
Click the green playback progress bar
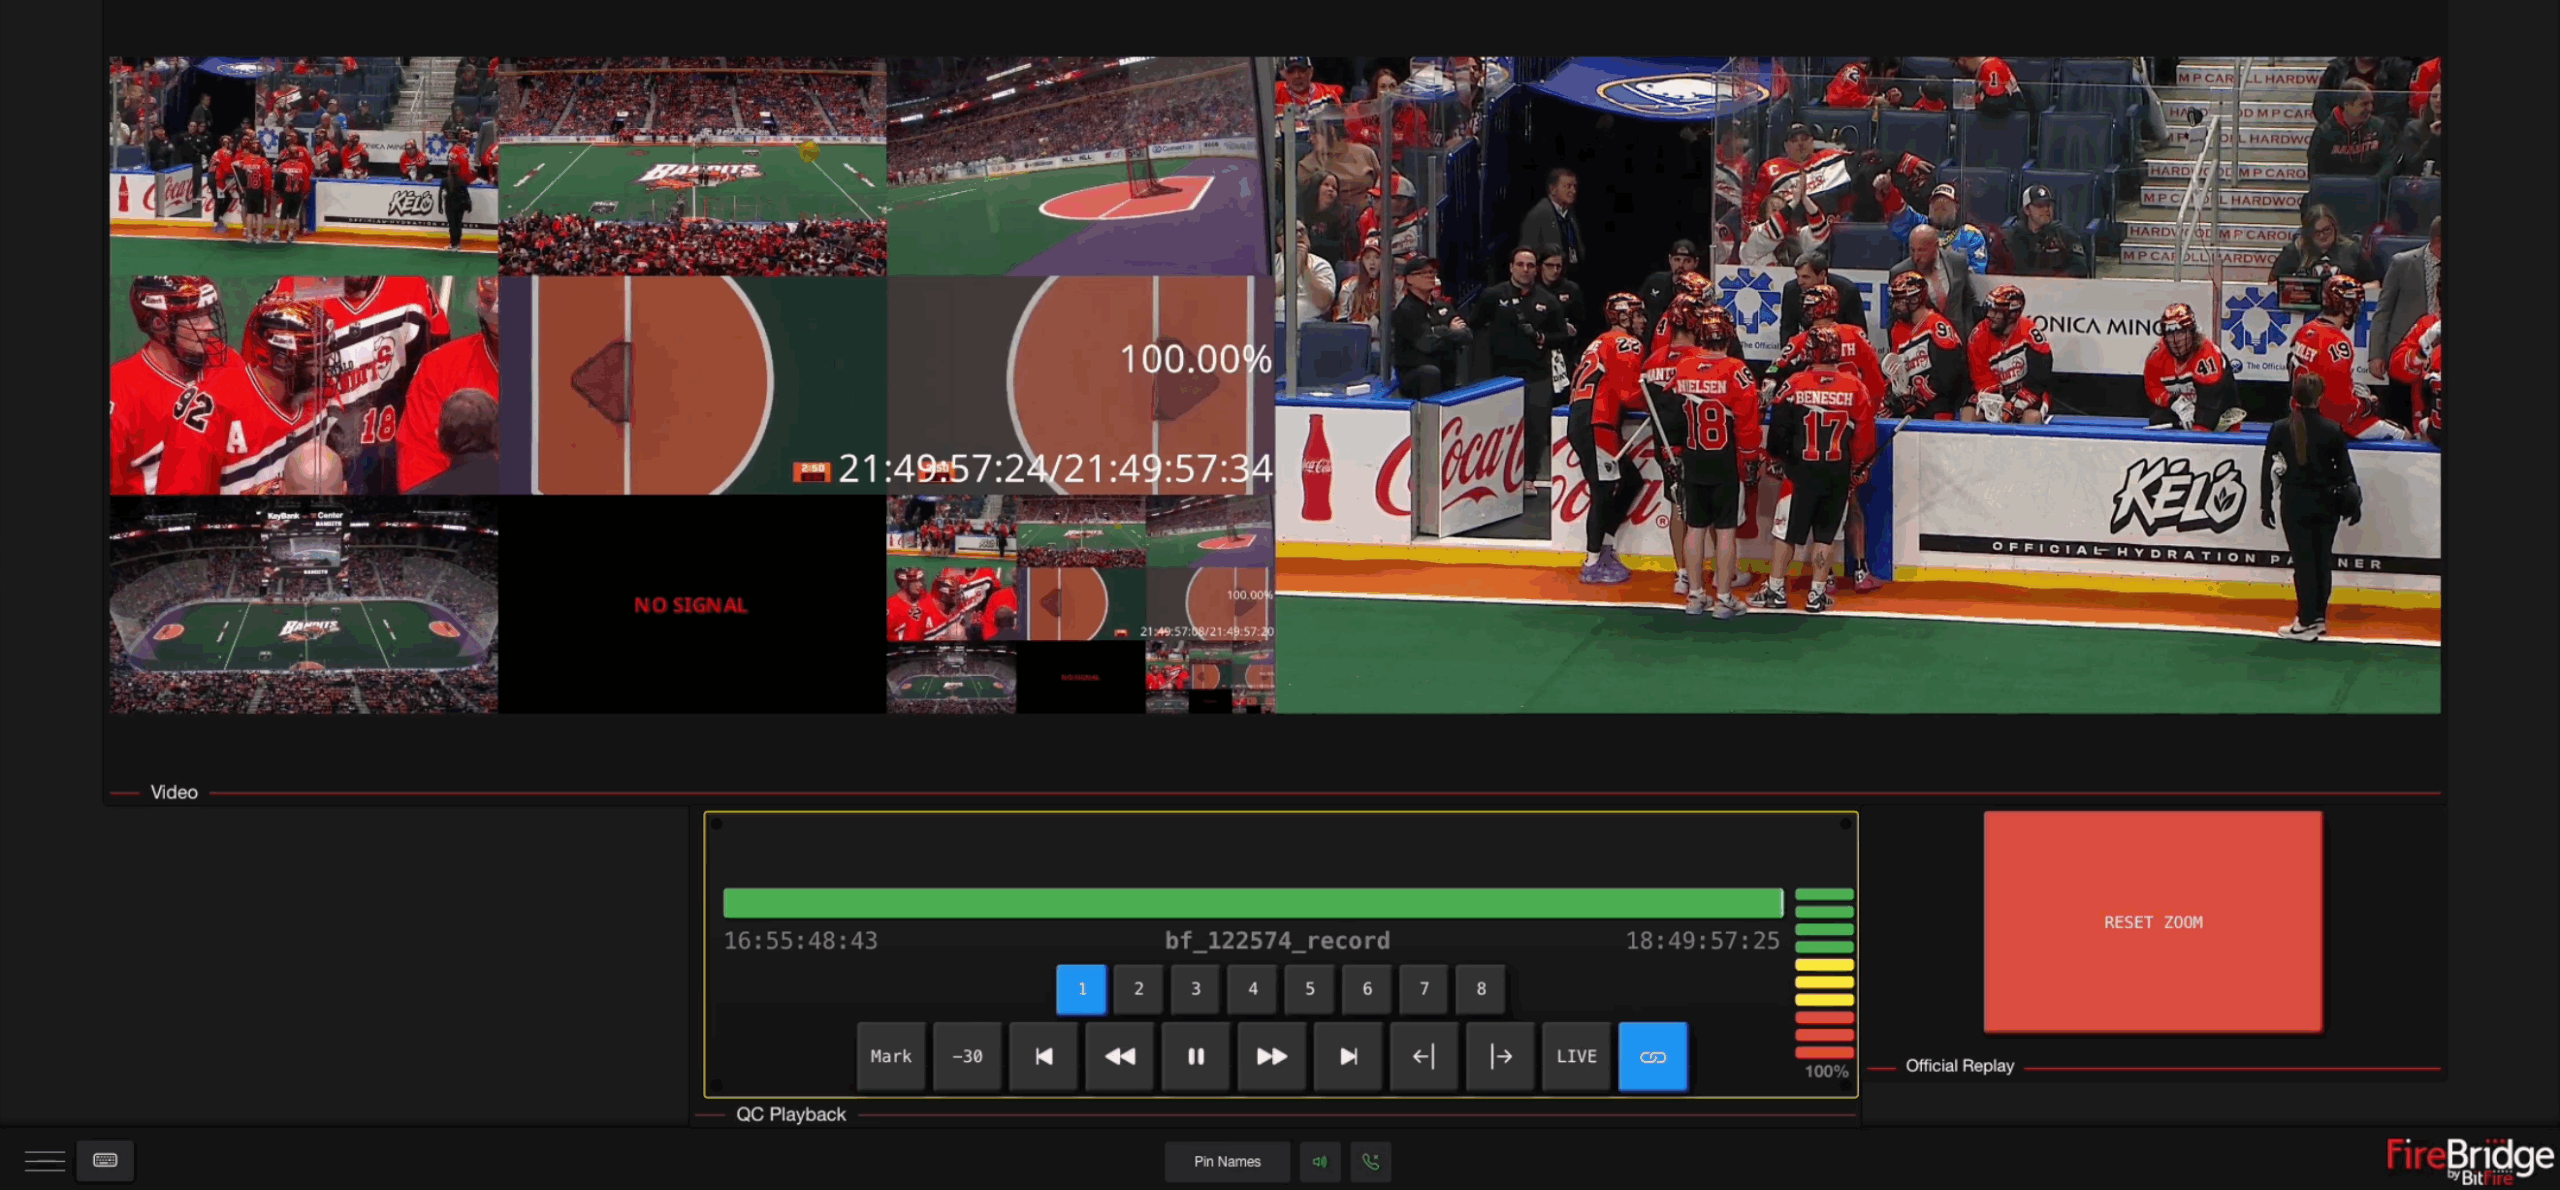click(1252, 902)
